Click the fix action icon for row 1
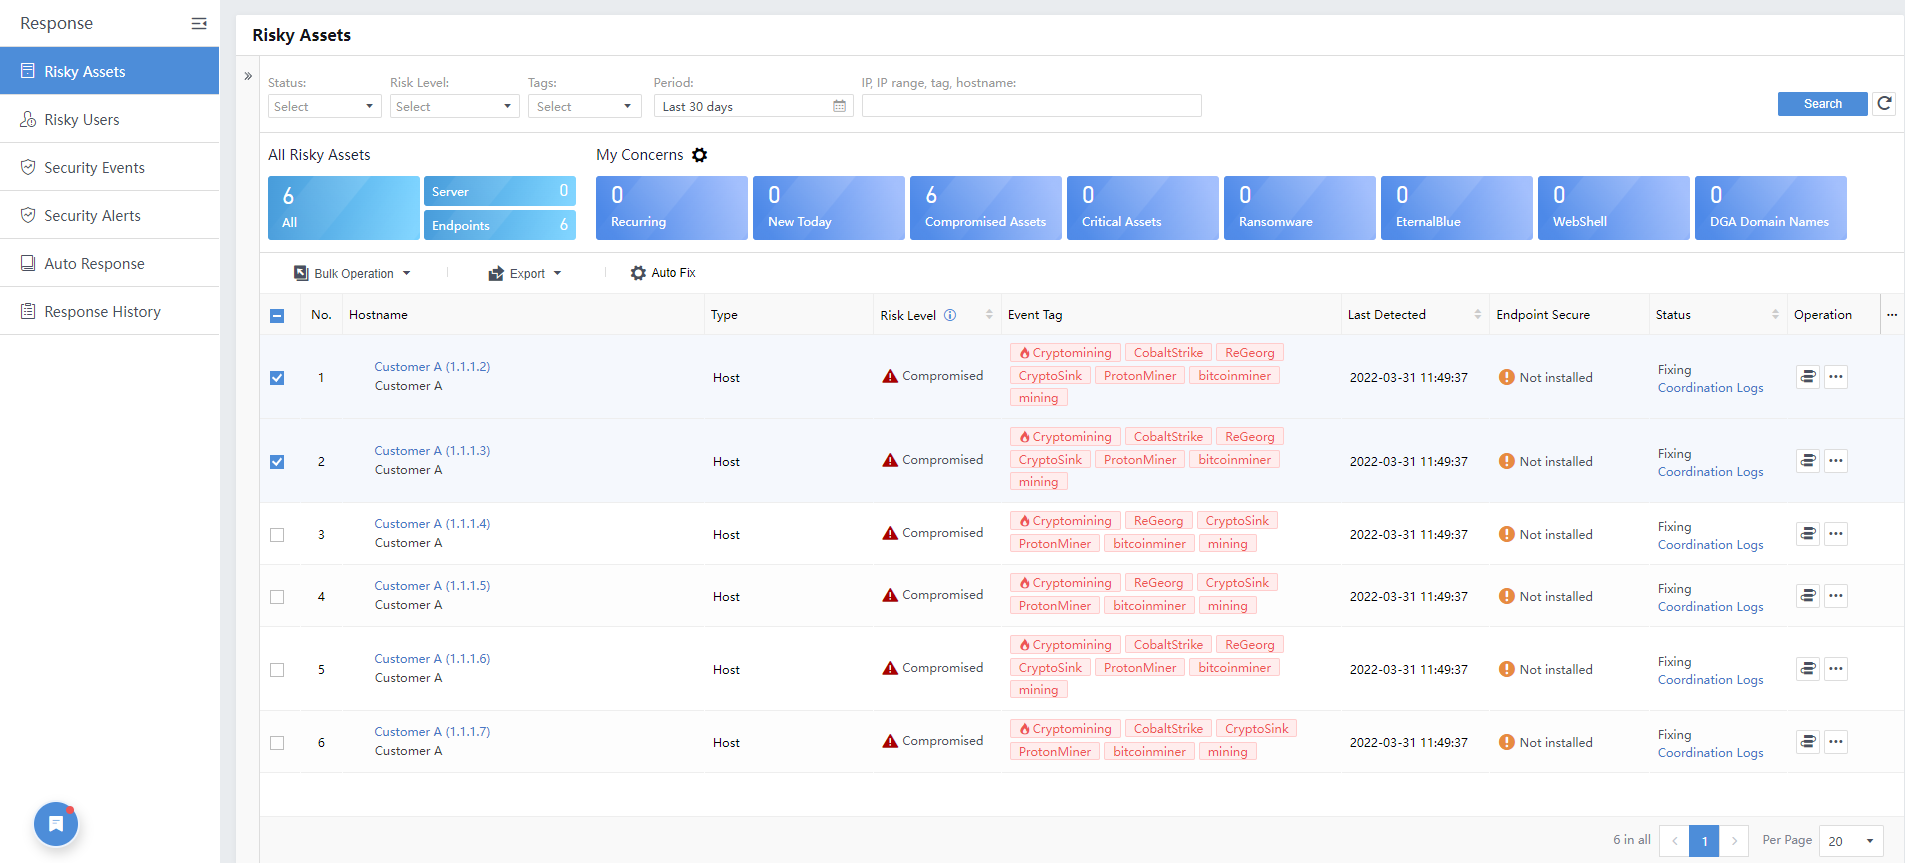 click(1807, 377)
